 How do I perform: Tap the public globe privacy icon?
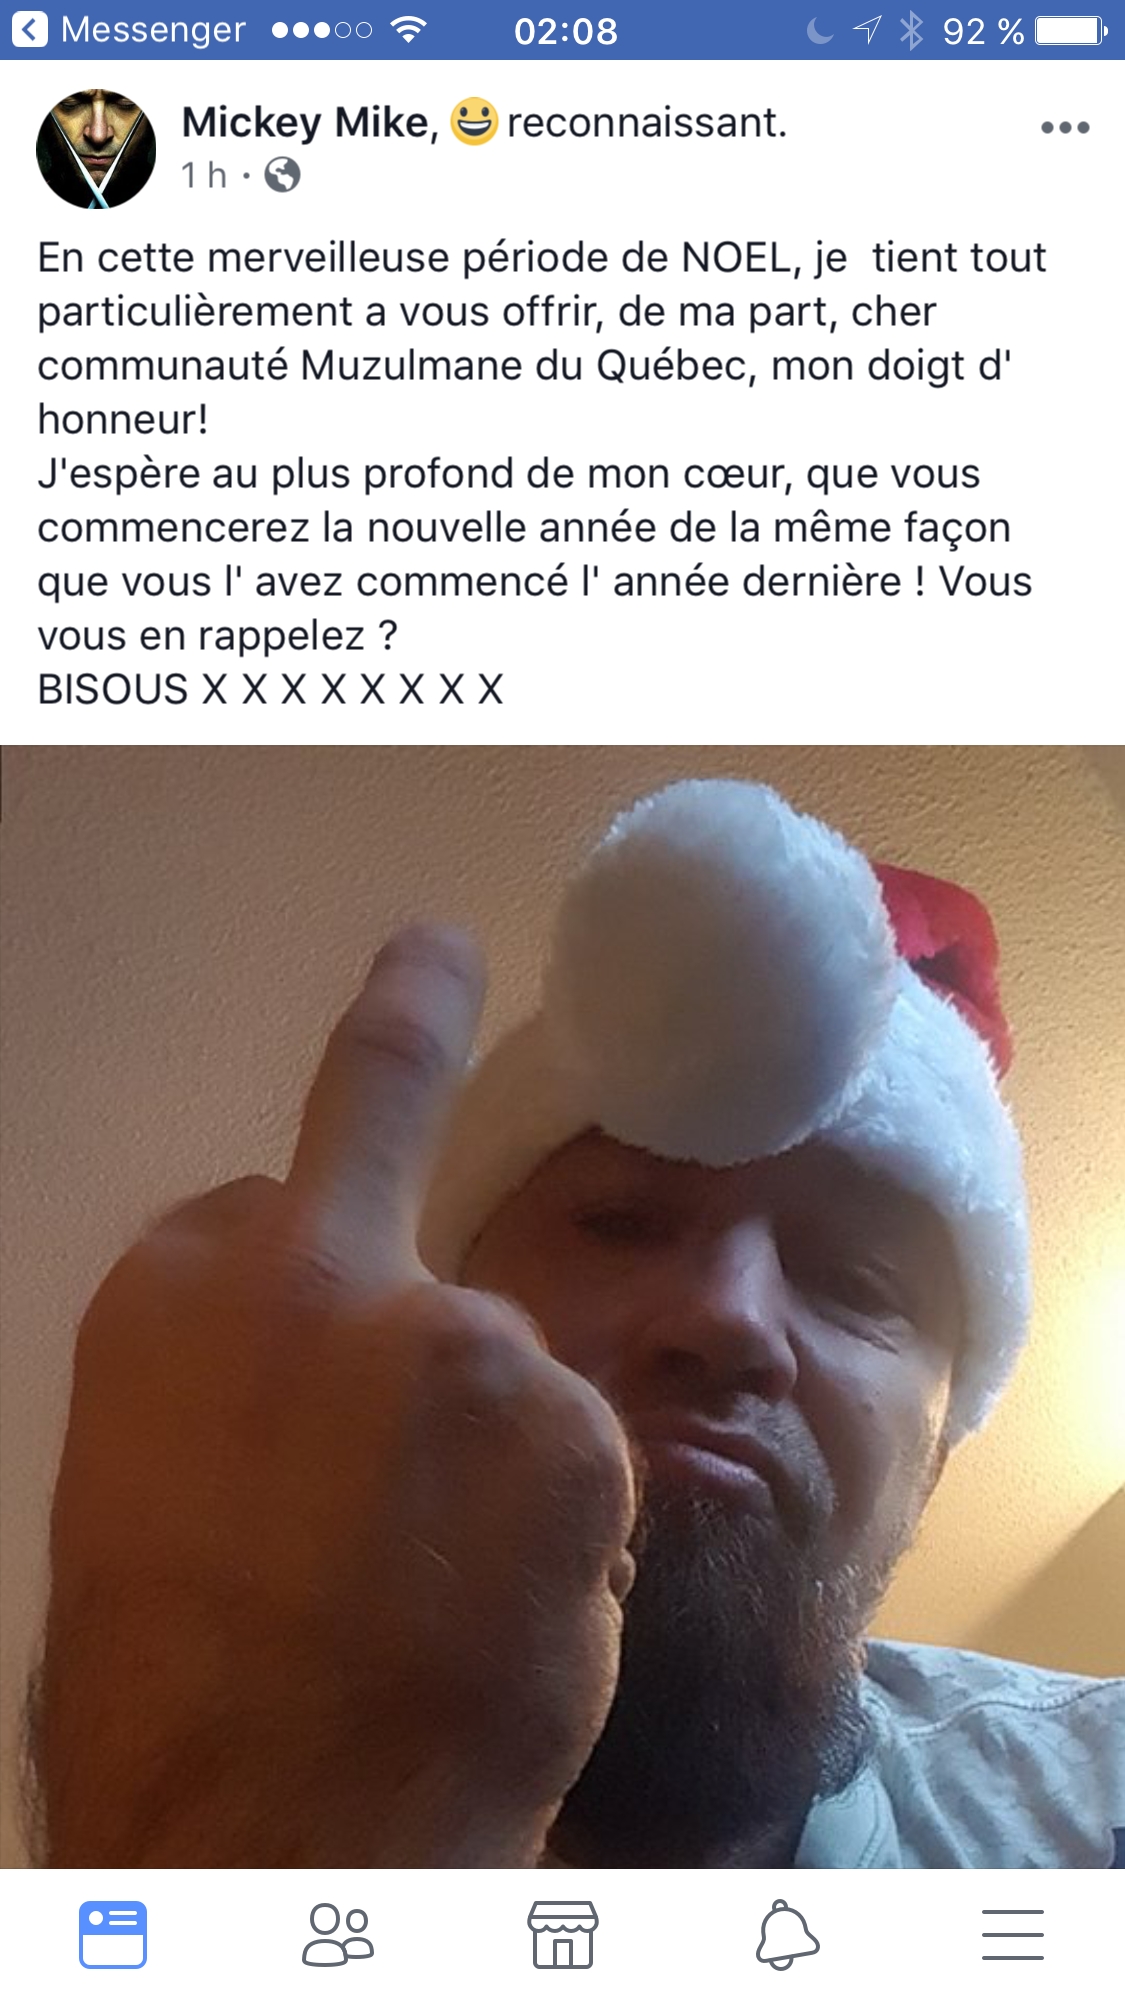tap(282, 175)
